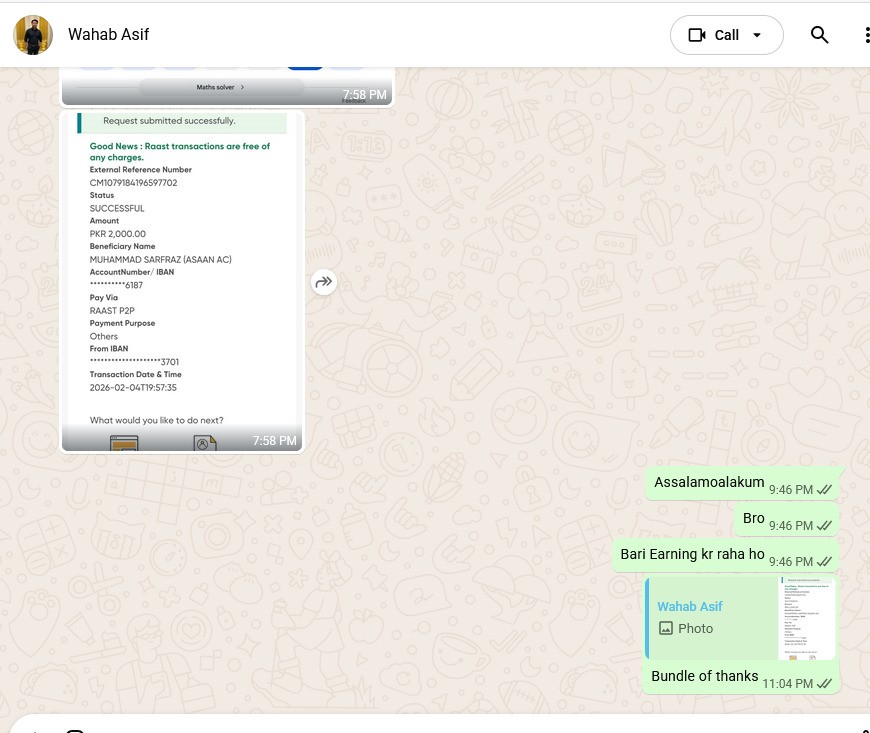The height and width of the screenshot is (733, 870).
Task: Click the video camera icon in Call button
Action: click(x=697, y=35)
